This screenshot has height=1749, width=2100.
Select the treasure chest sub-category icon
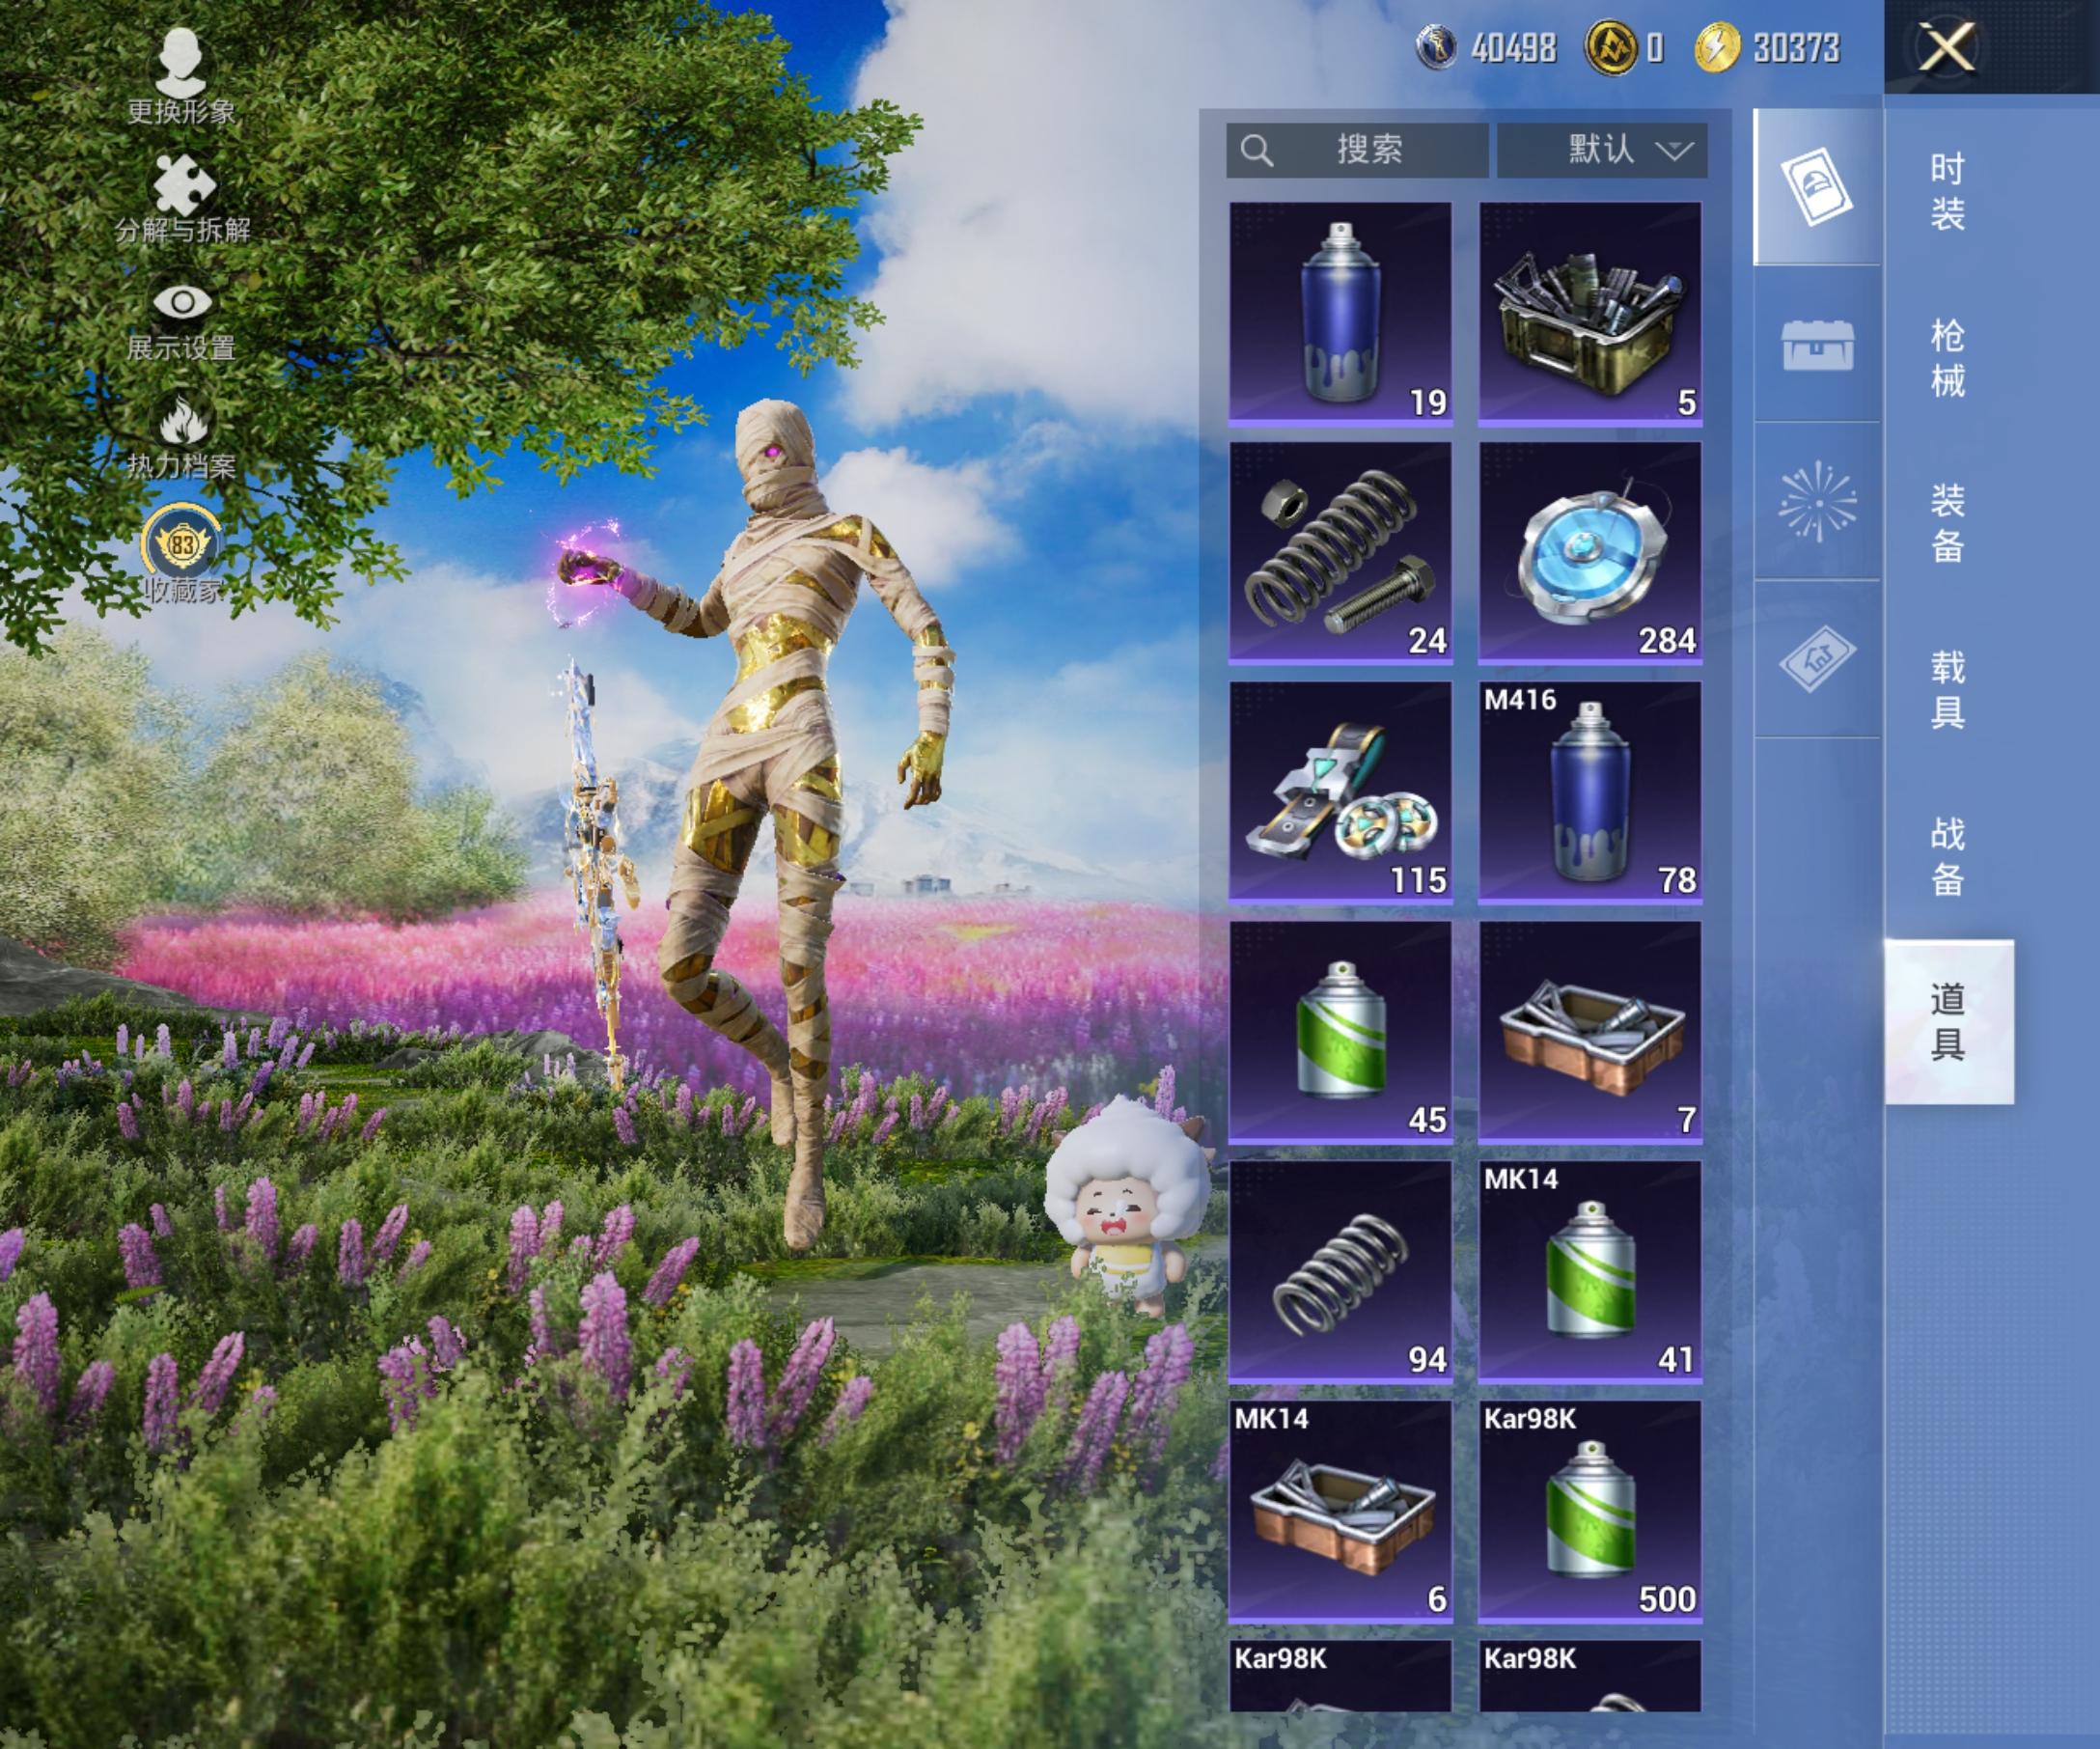pos(1817,346)
